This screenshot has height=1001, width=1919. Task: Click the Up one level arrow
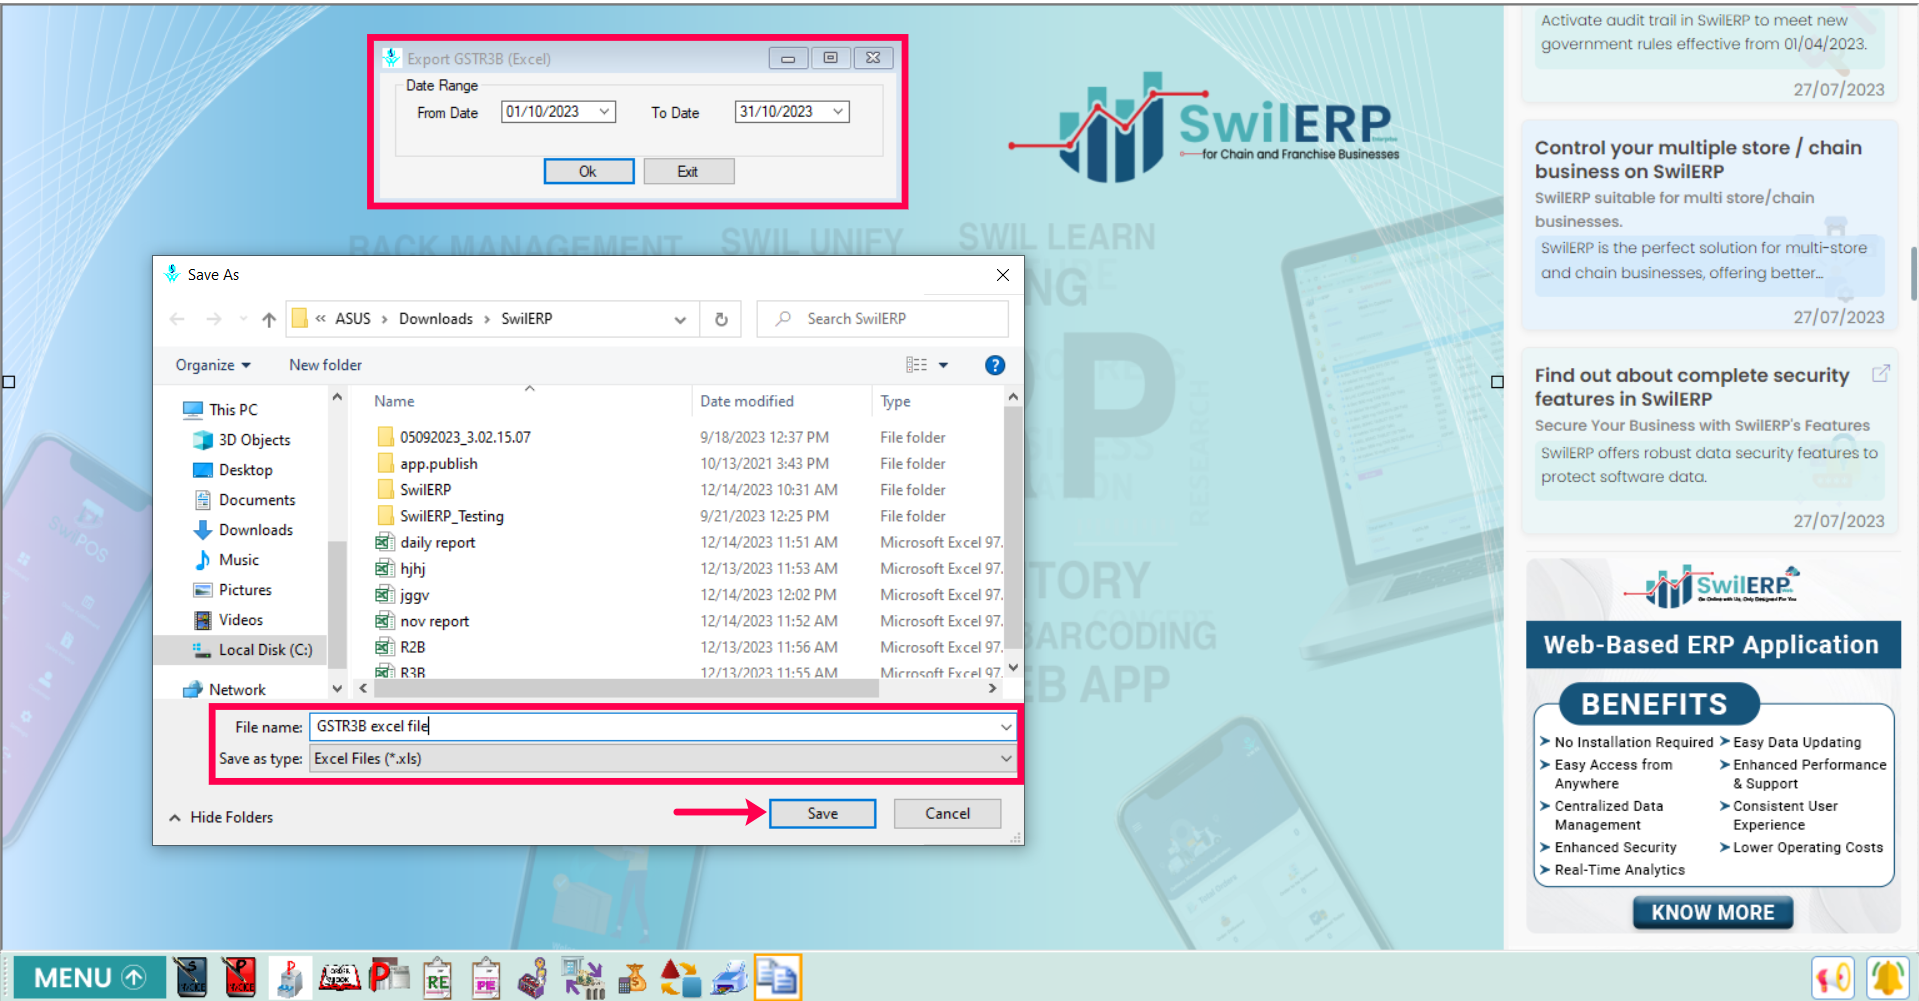(x=269, y=320)
